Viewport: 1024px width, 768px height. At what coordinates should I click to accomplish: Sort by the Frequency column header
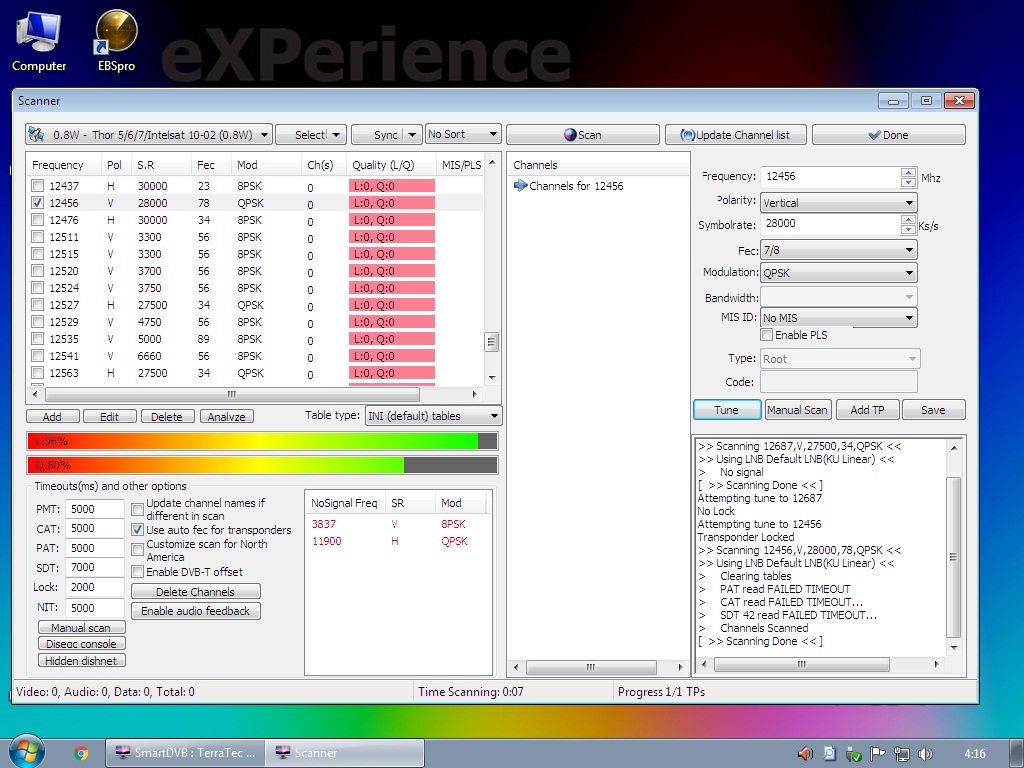click(x=64, y=165)
